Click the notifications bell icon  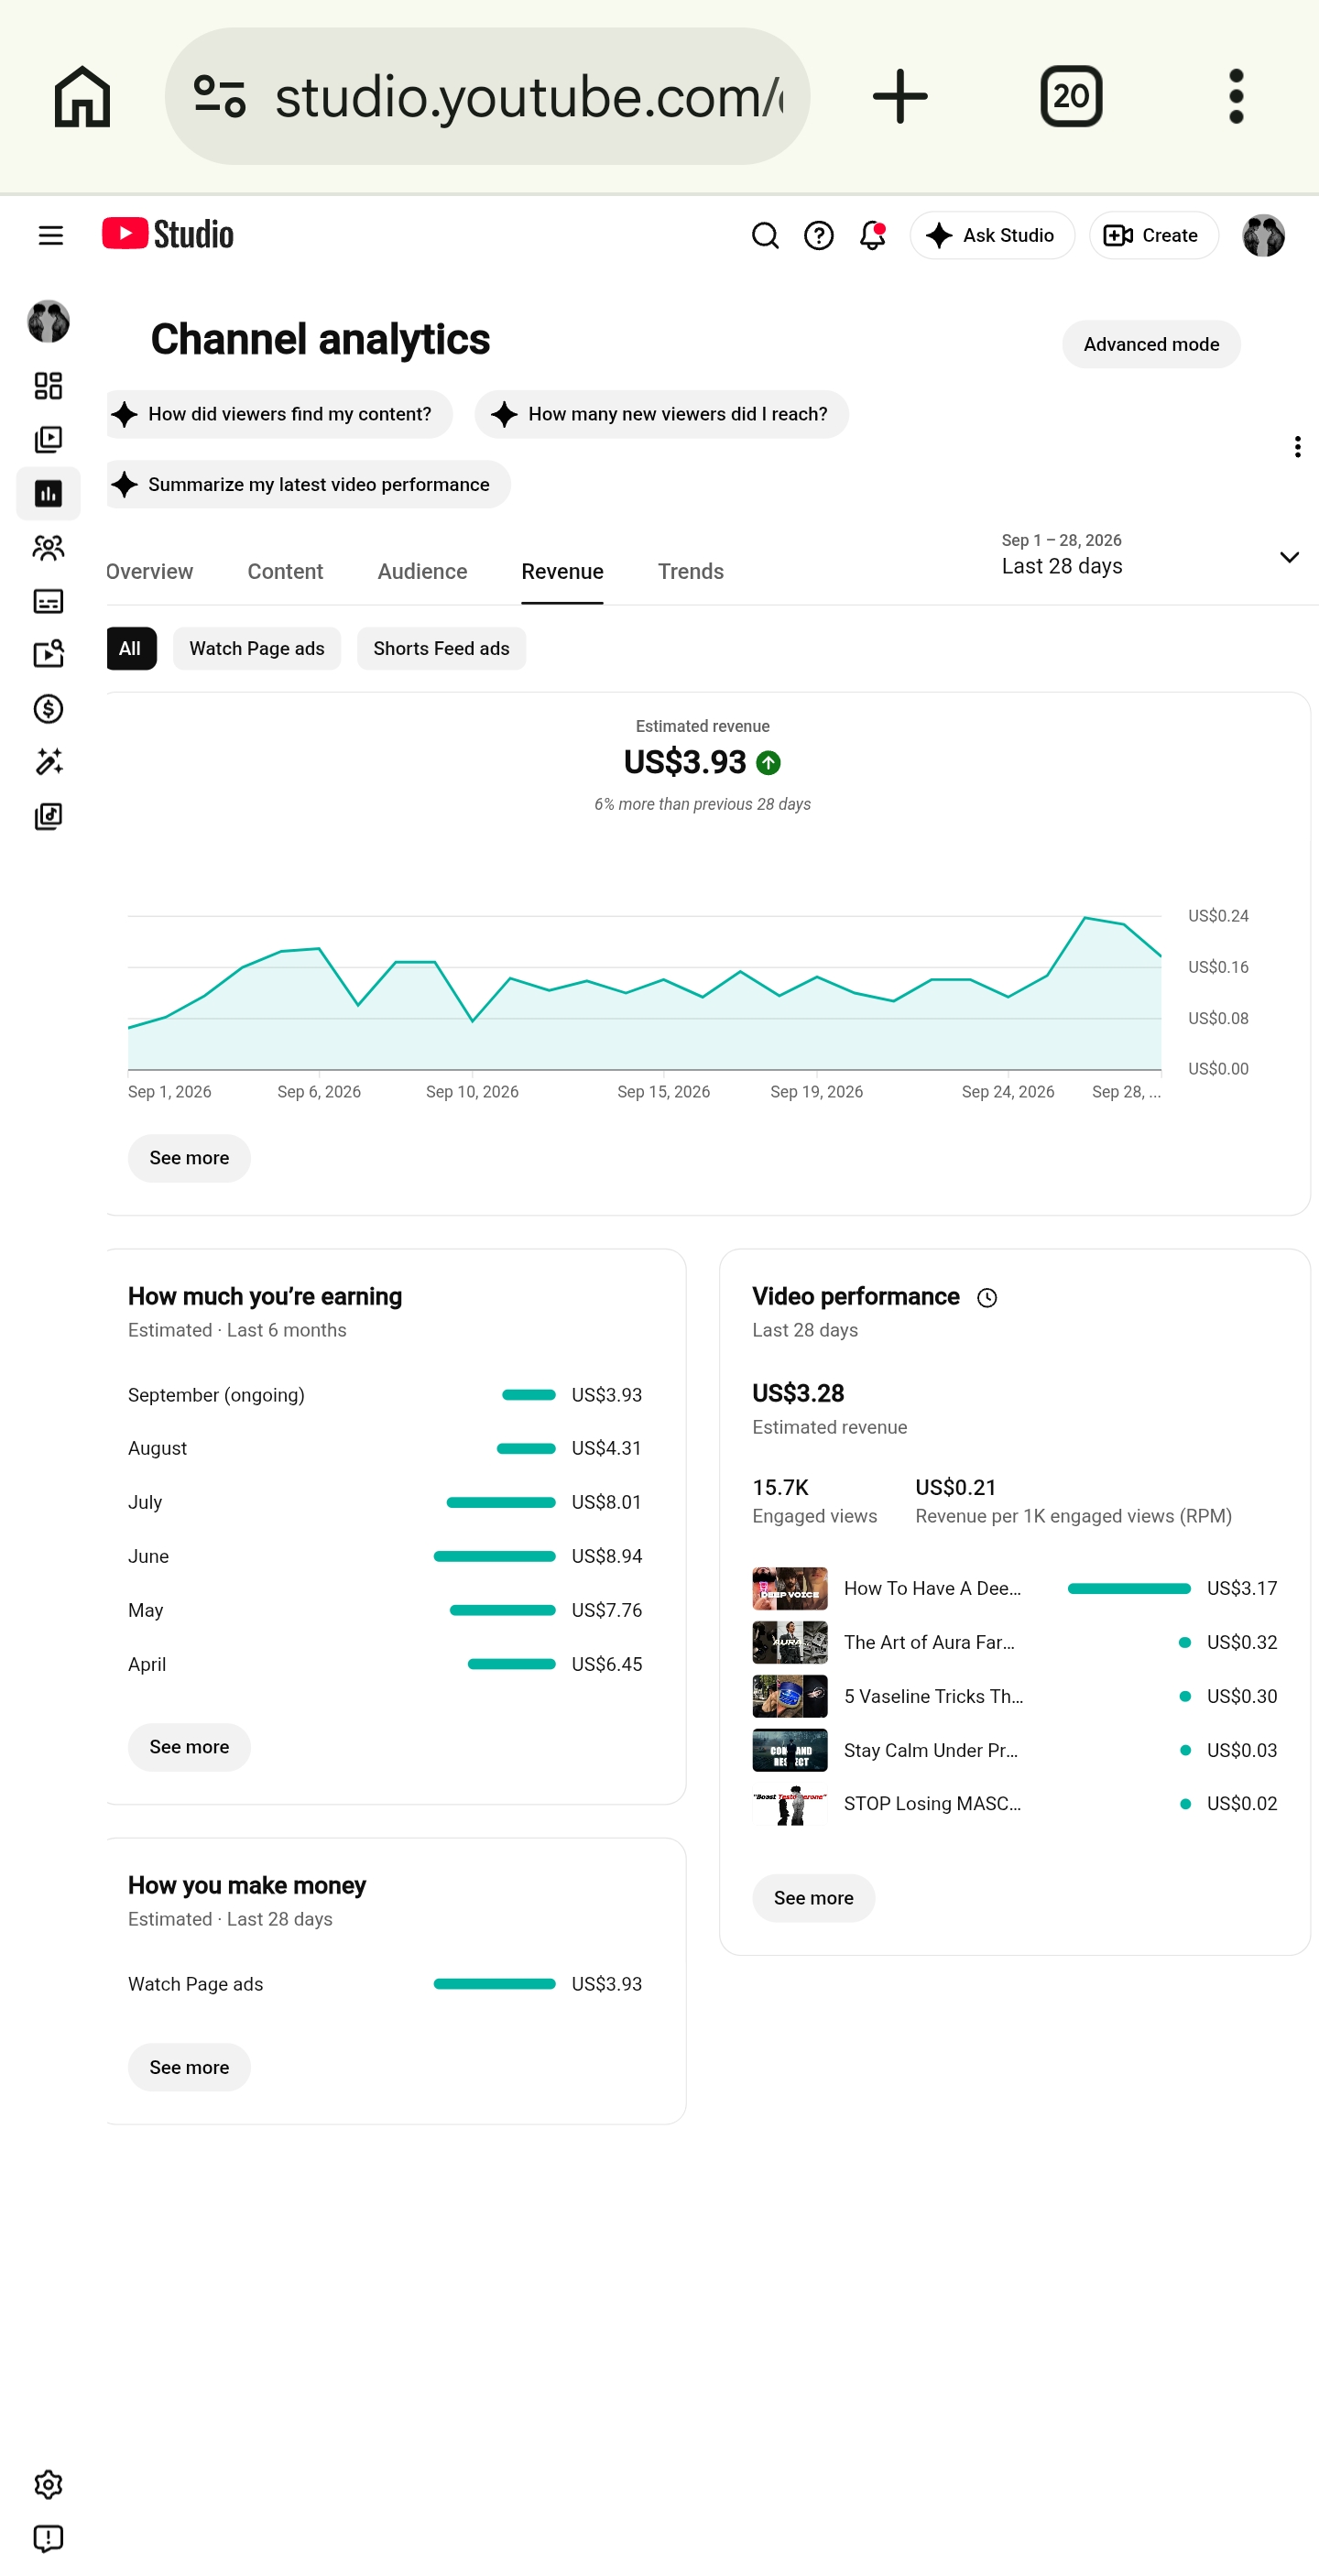point(872,235)
